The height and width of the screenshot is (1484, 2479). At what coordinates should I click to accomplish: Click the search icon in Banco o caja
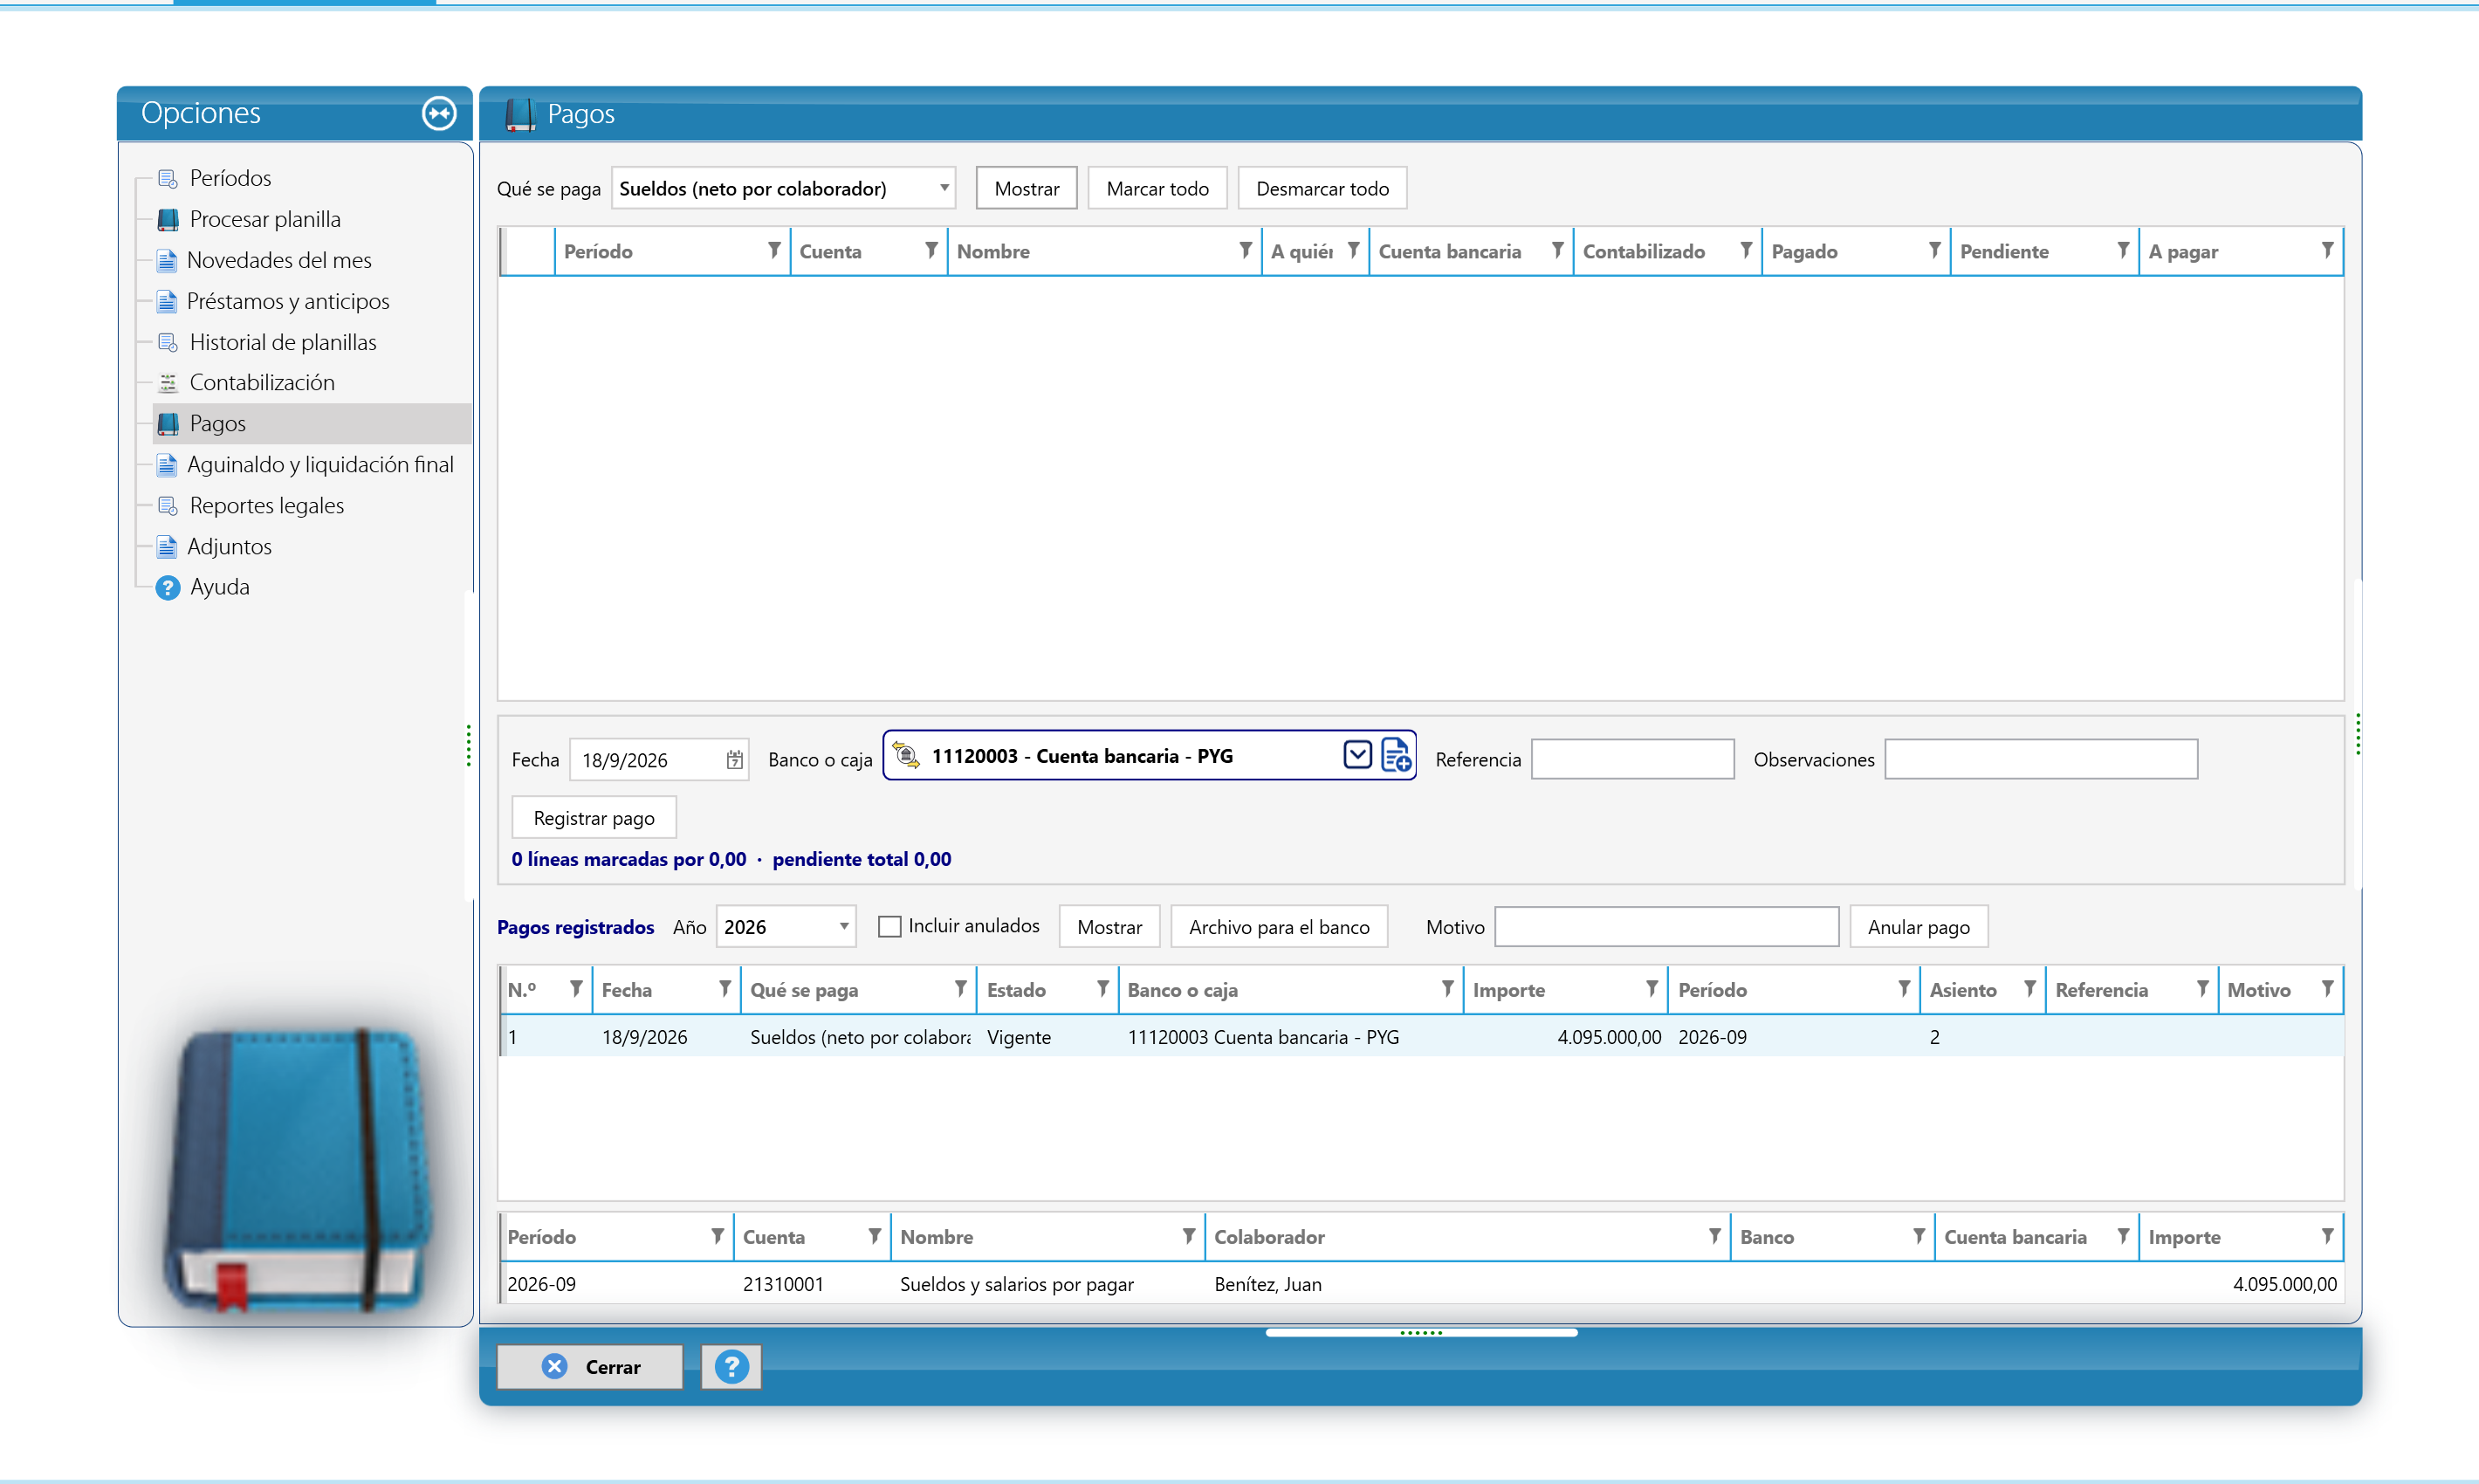point(906,755)
